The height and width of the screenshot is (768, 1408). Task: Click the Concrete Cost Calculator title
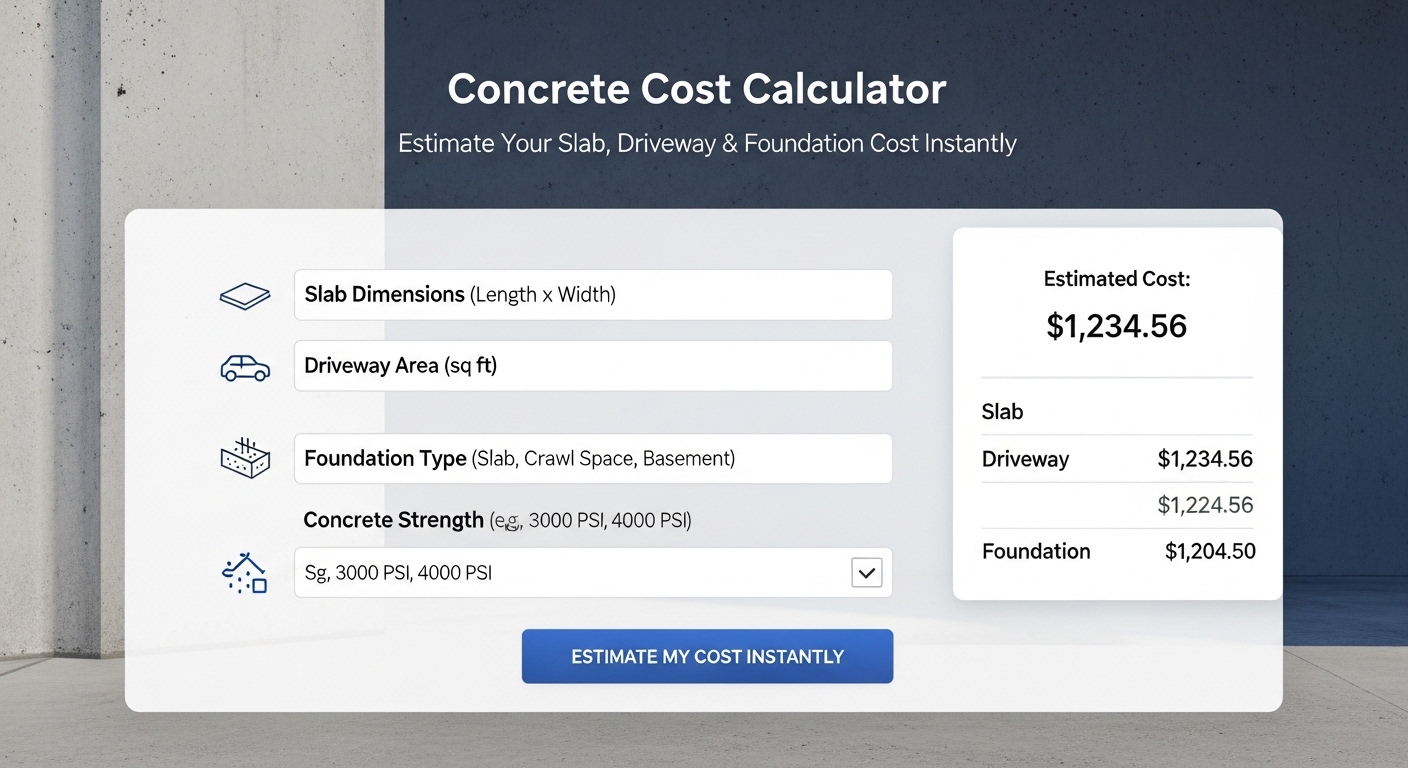pyautogui.click(x=697, y=89)
